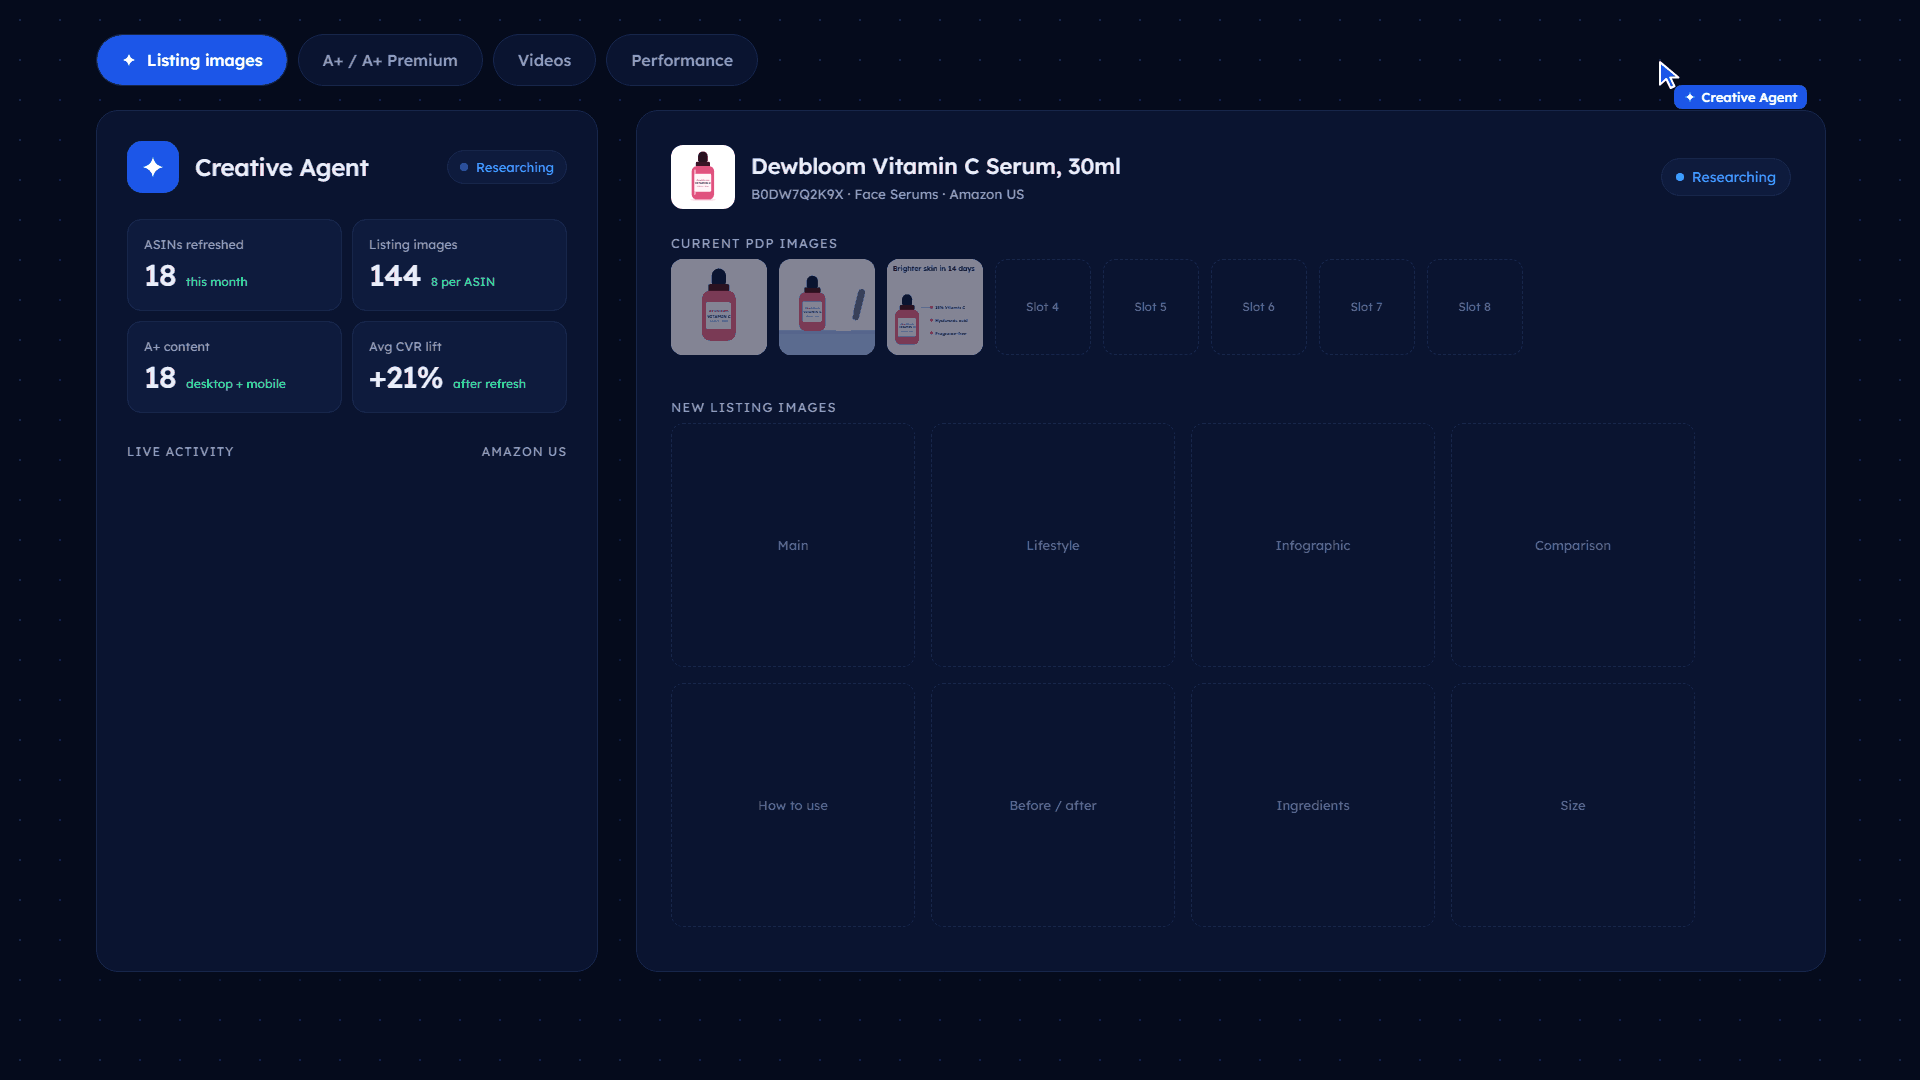Click the Researching badge in Creative Agent panel

pos(507,167)
